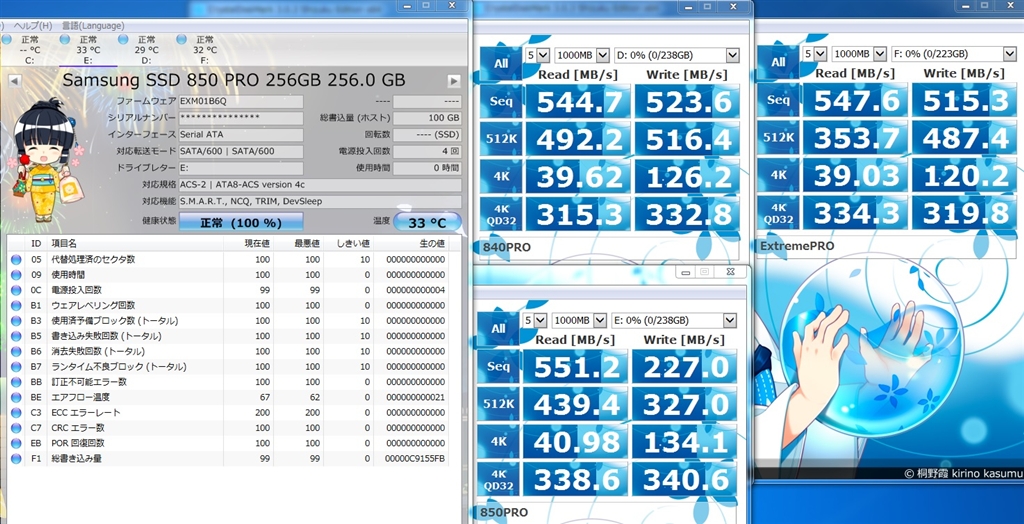
Task: Run 512K test in the 840PRO window
Action: [x=500, y=139]
